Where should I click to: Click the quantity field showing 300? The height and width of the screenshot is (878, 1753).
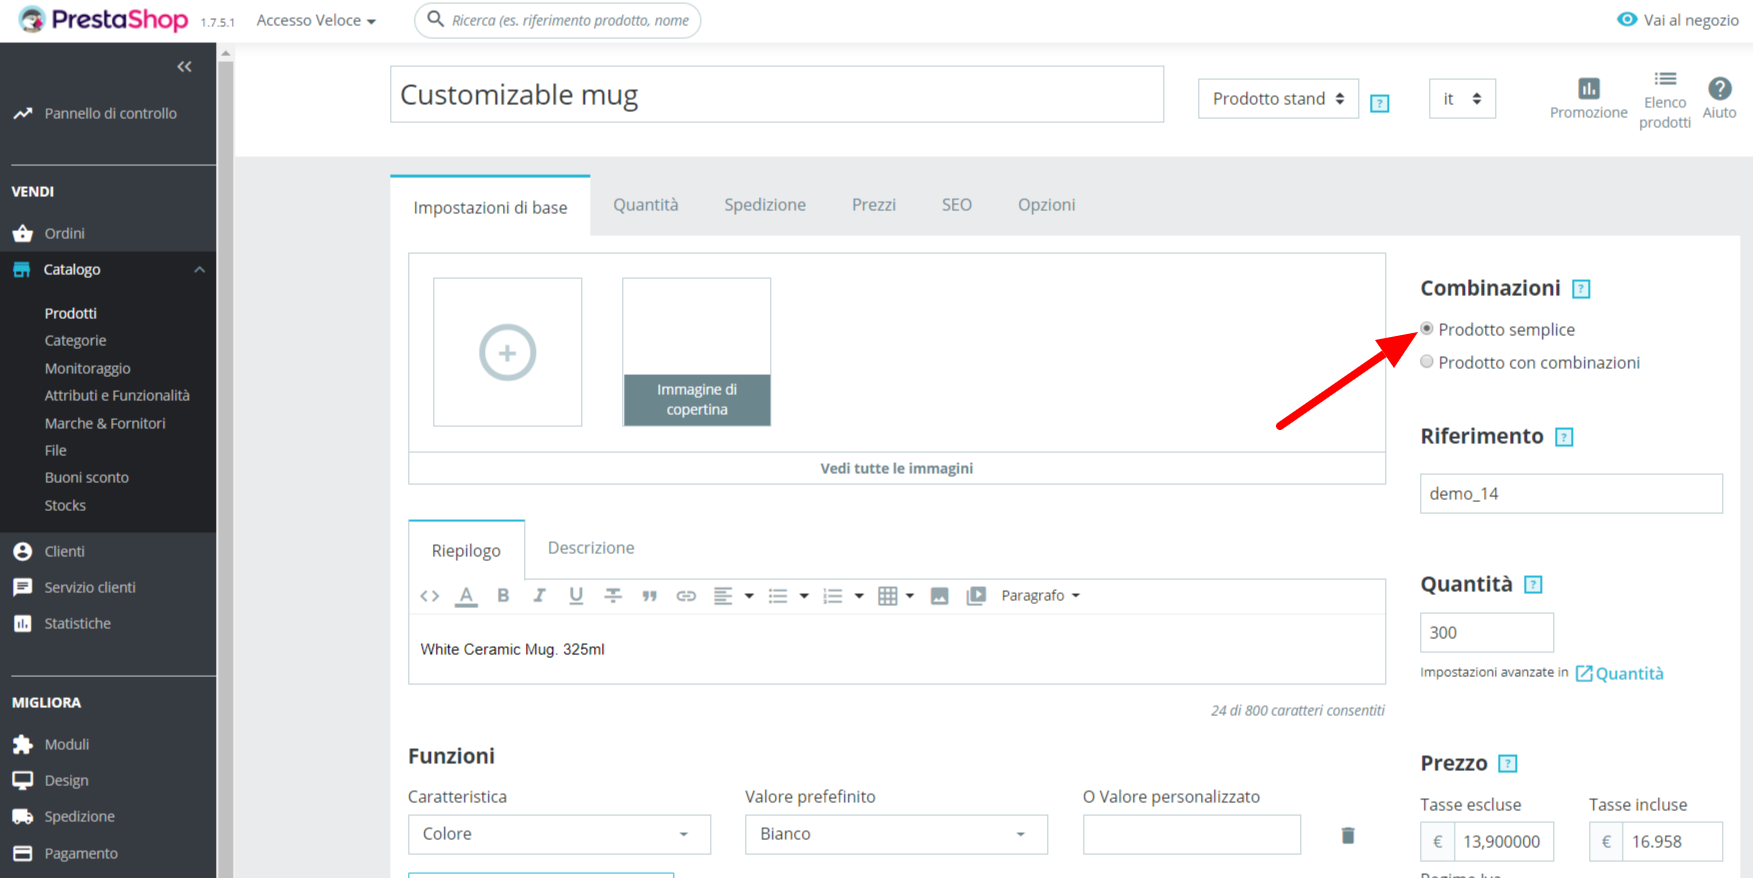[x=1487, y=632]
